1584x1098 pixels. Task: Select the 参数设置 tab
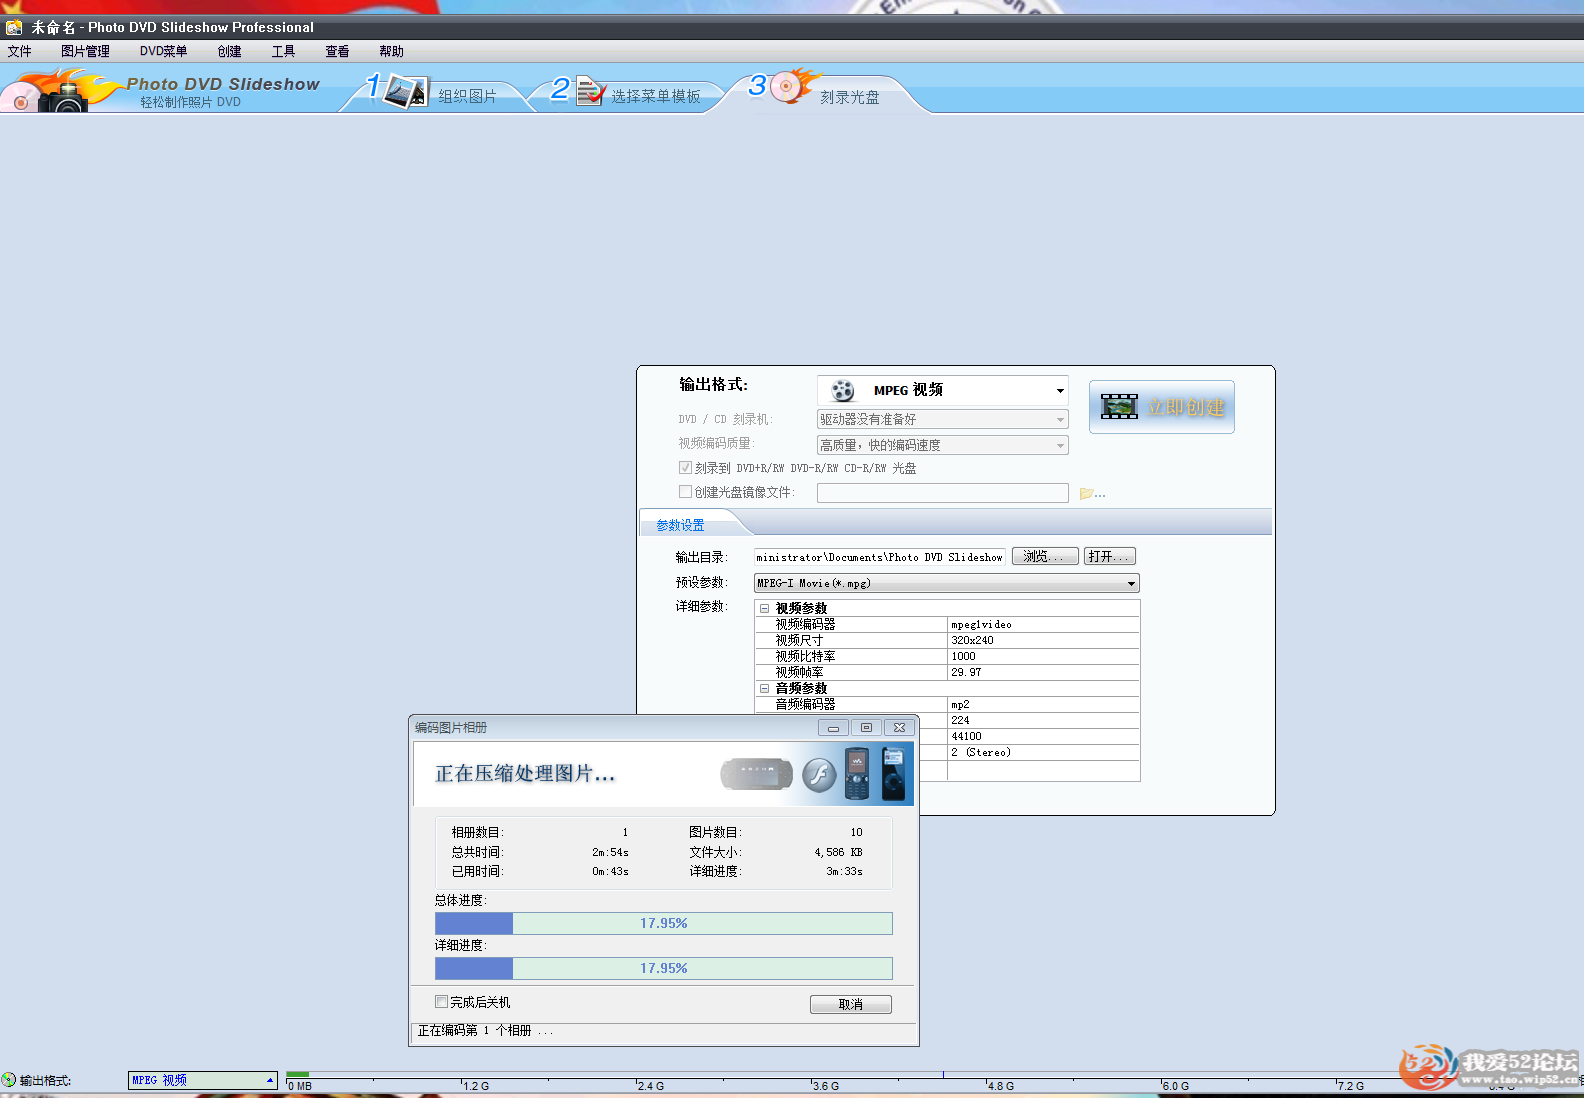(x=680, y=525)
